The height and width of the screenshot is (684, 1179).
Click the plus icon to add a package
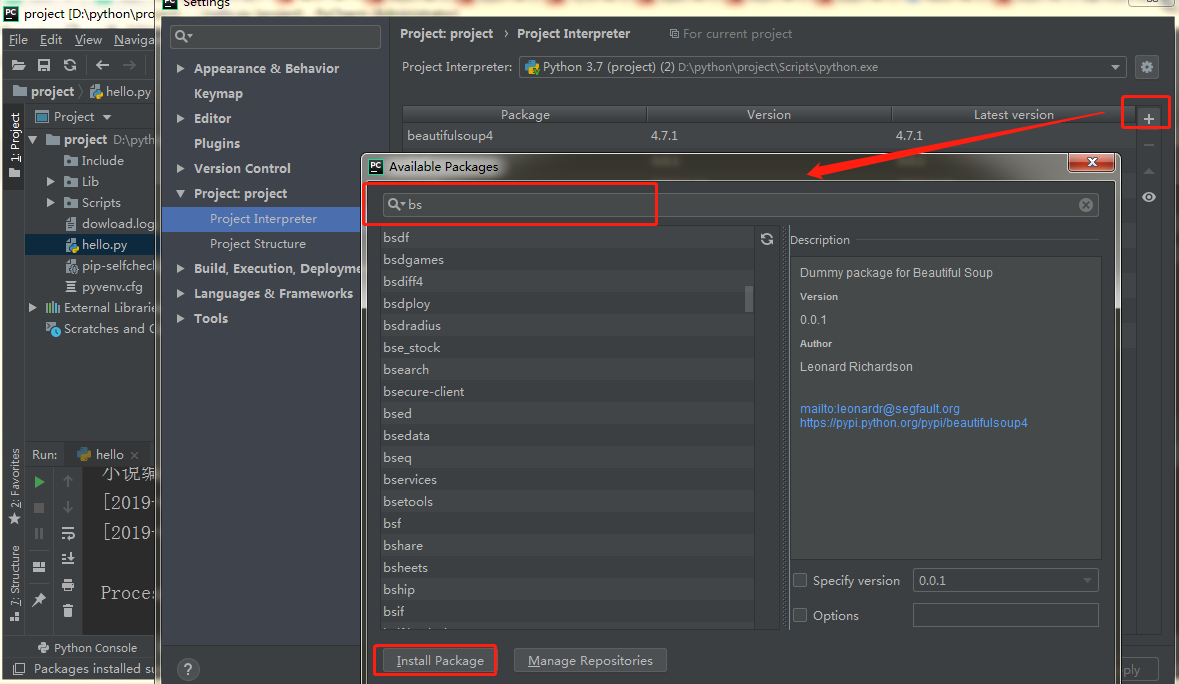[1148, 118]
